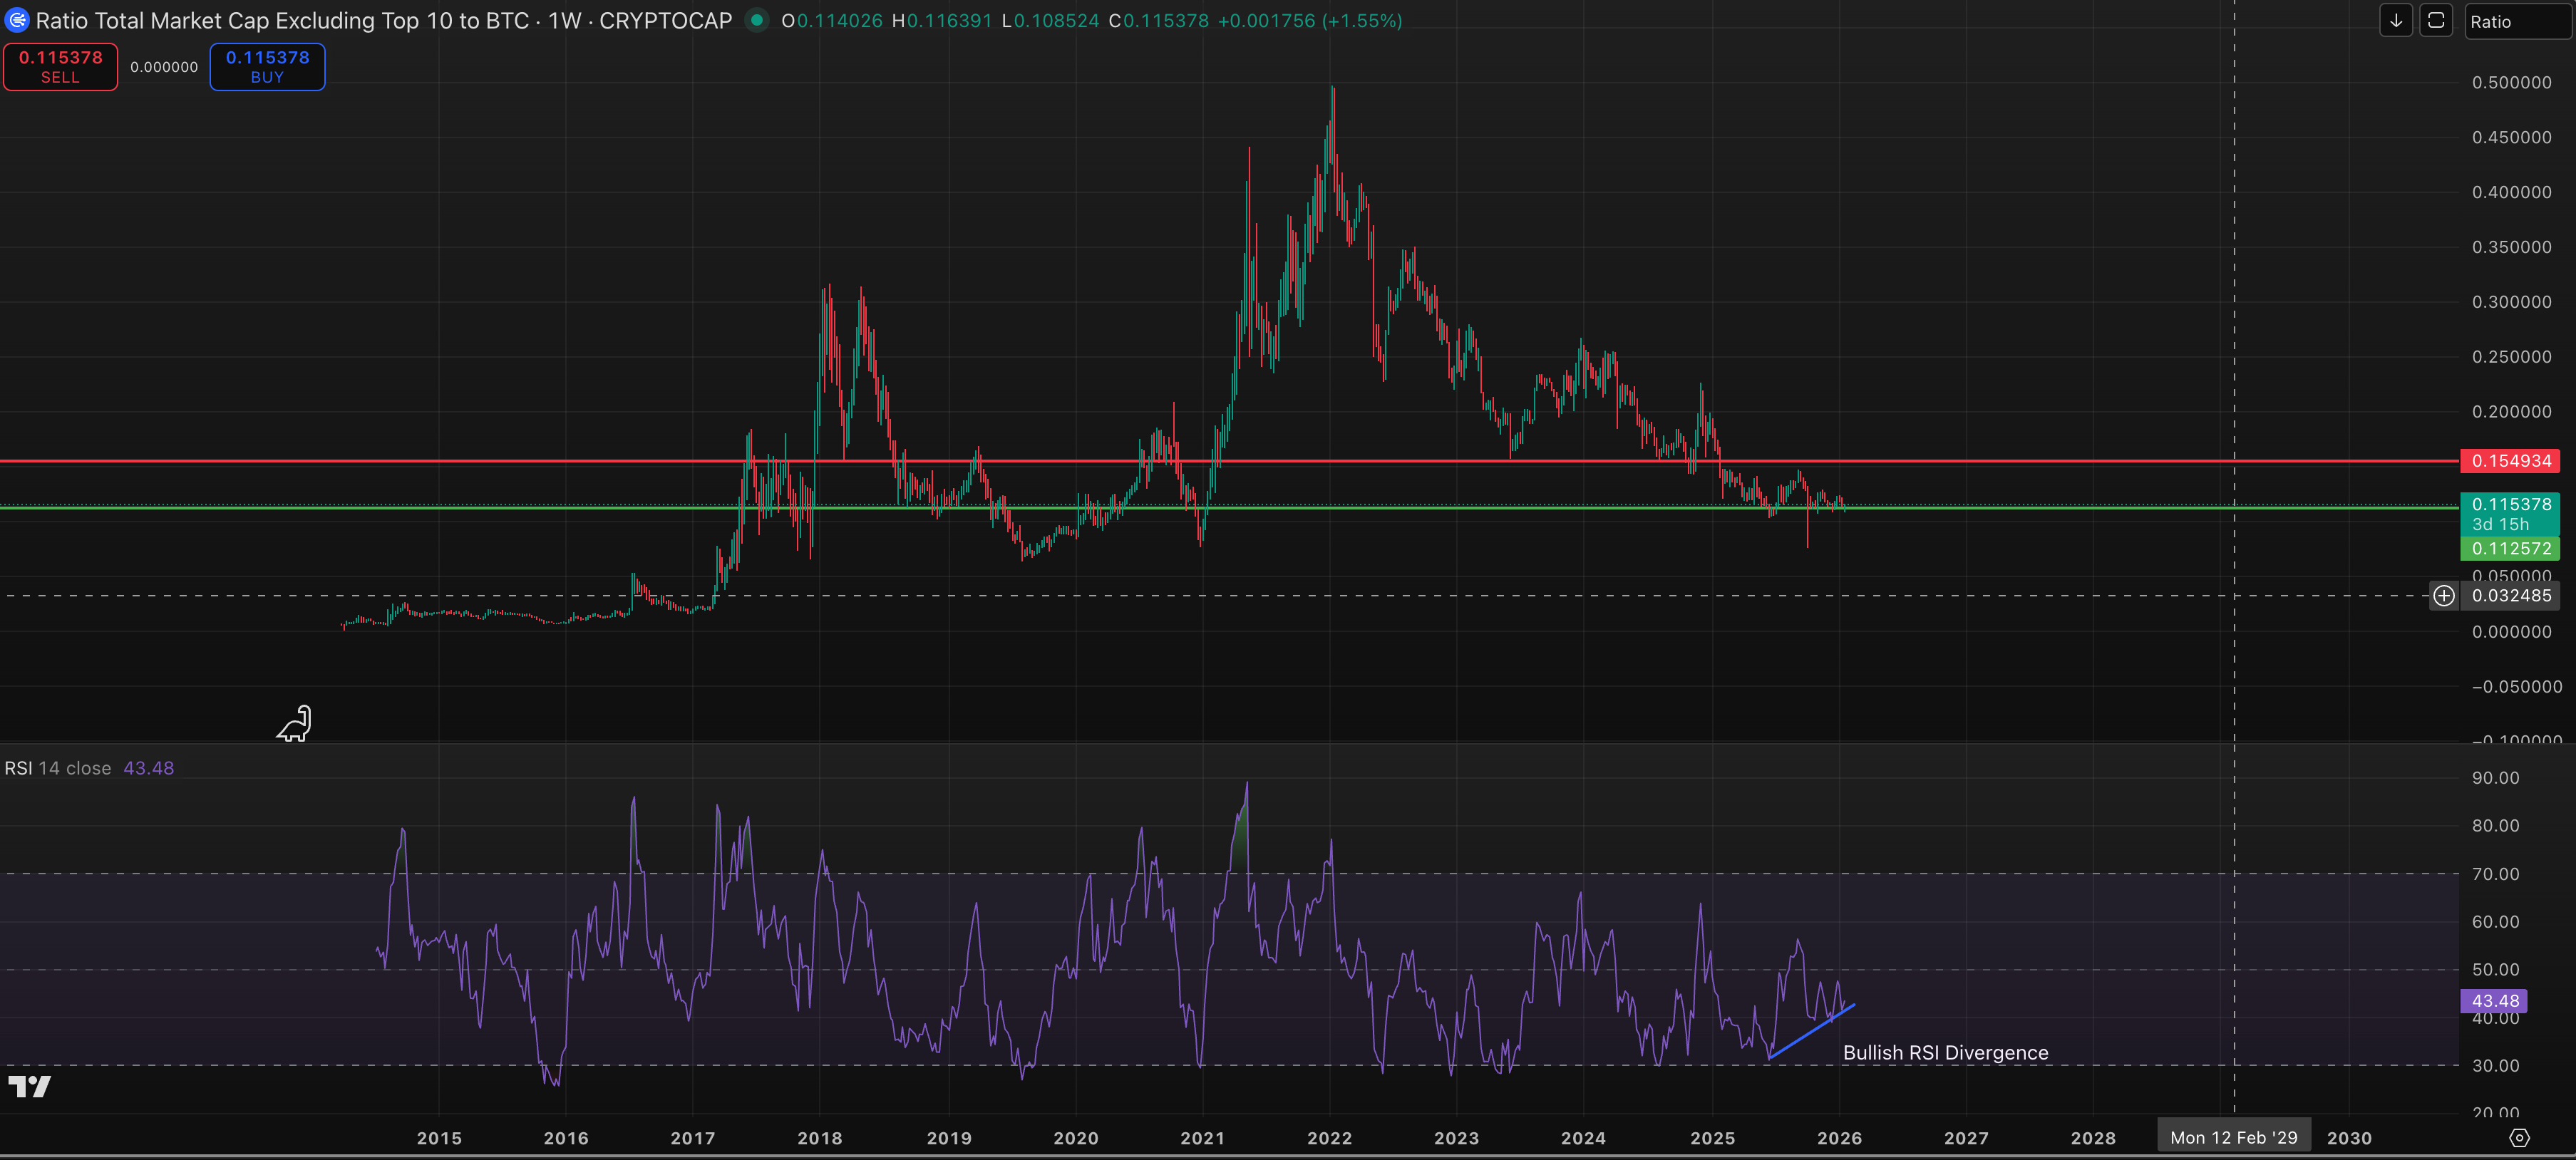Viewport: 2576px width, 1160px height.
Task: Select the green 0.112572 price label
Action: pyautogui.click(x=2510, y=548)
